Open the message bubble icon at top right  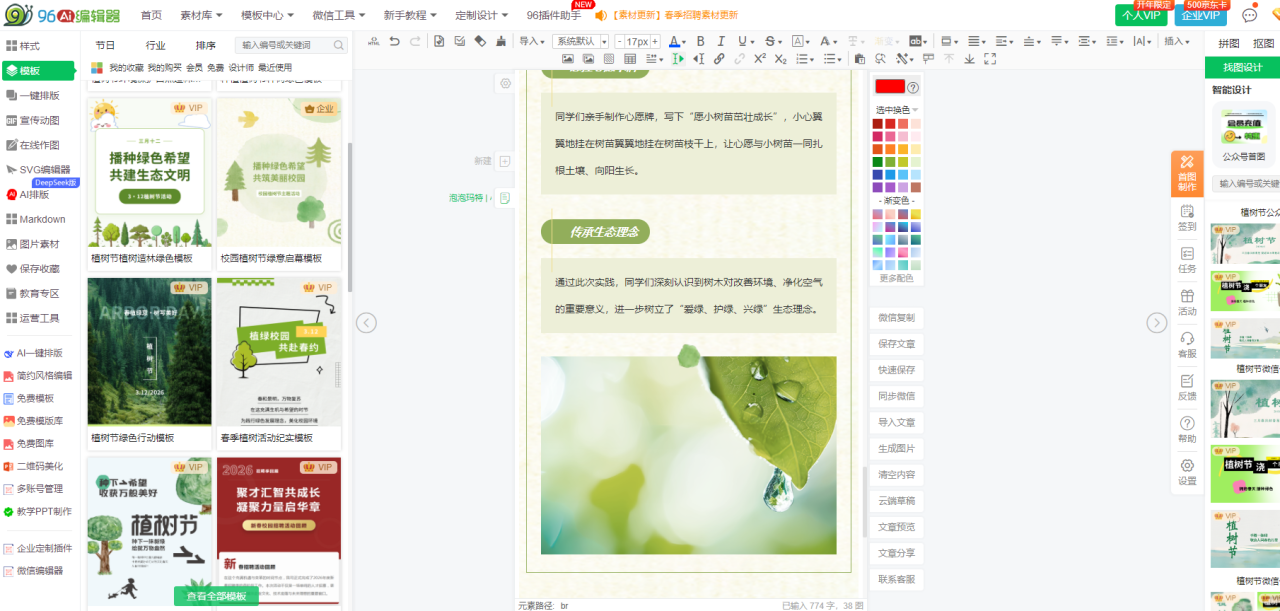click(x=1249, y=15)
